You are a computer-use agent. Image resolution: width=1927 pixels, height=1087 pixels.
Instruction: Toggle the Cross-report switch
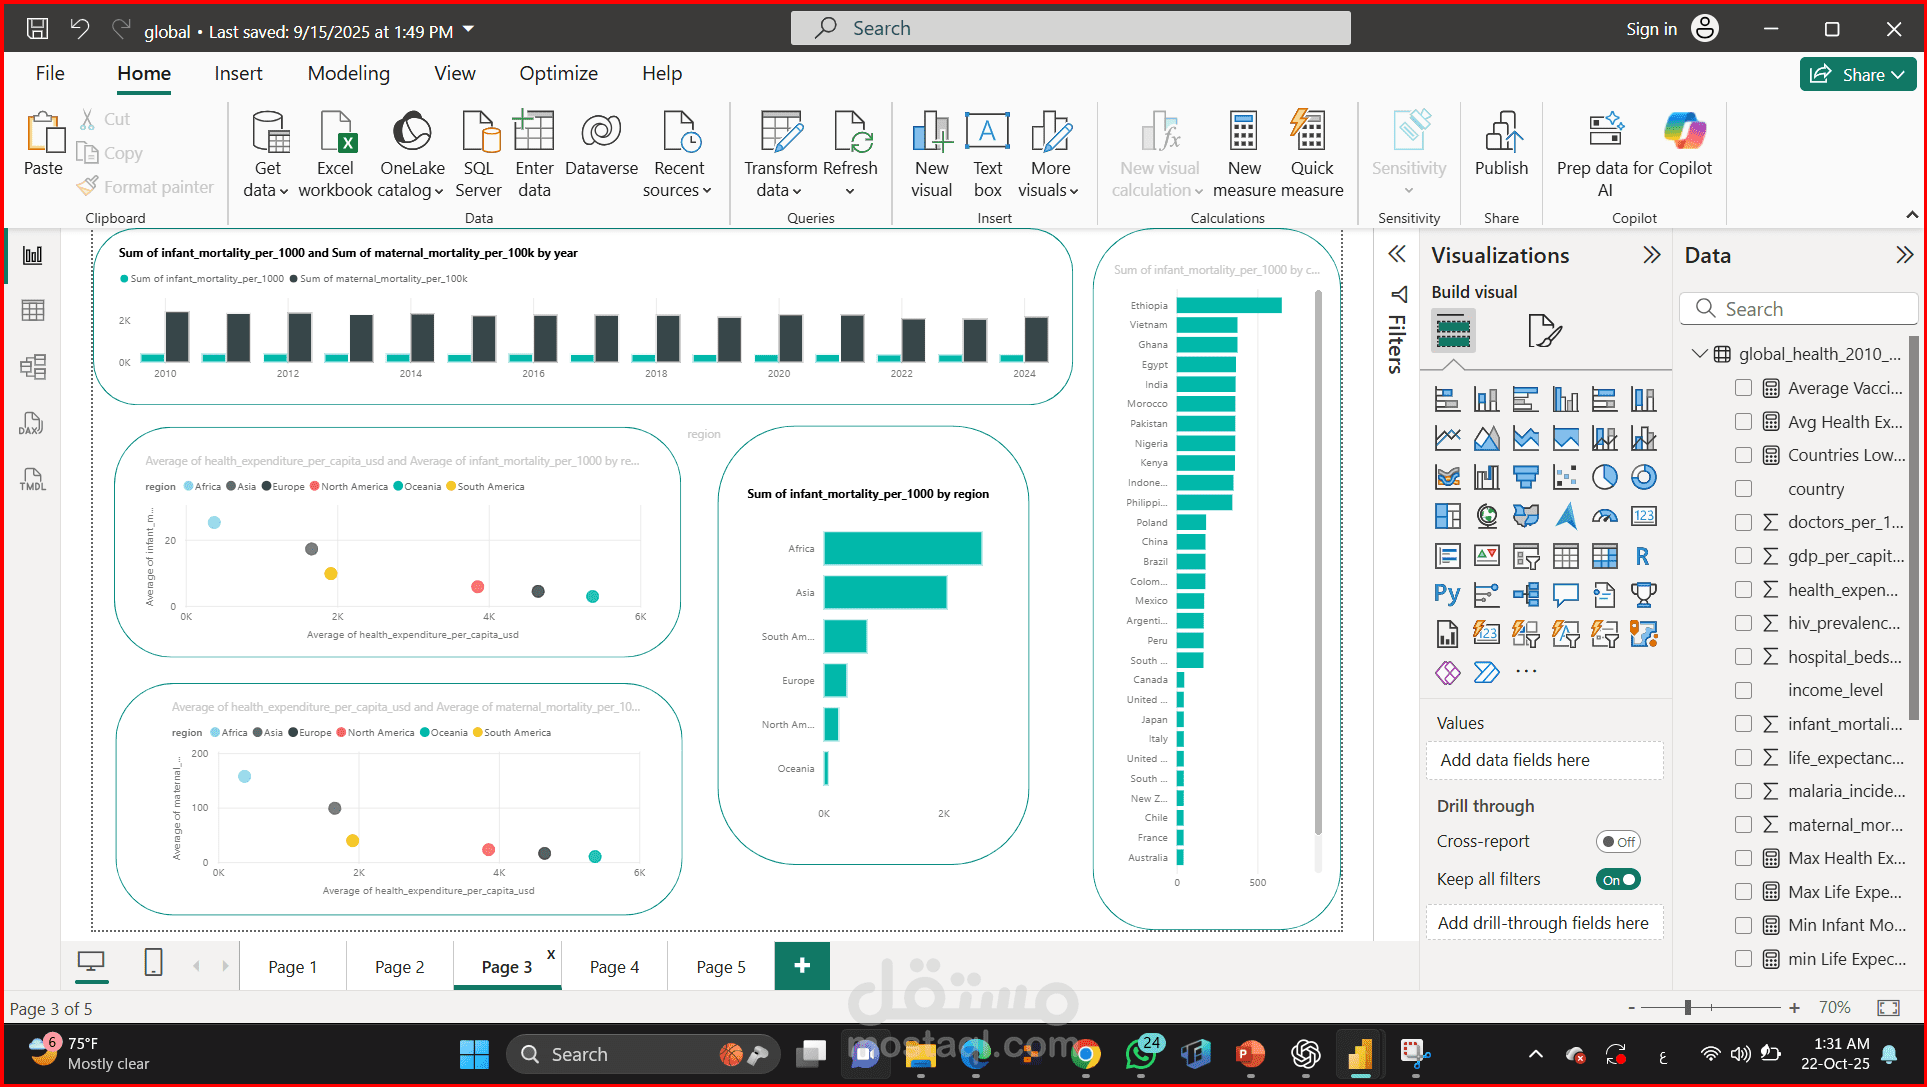coord(1617,842)
